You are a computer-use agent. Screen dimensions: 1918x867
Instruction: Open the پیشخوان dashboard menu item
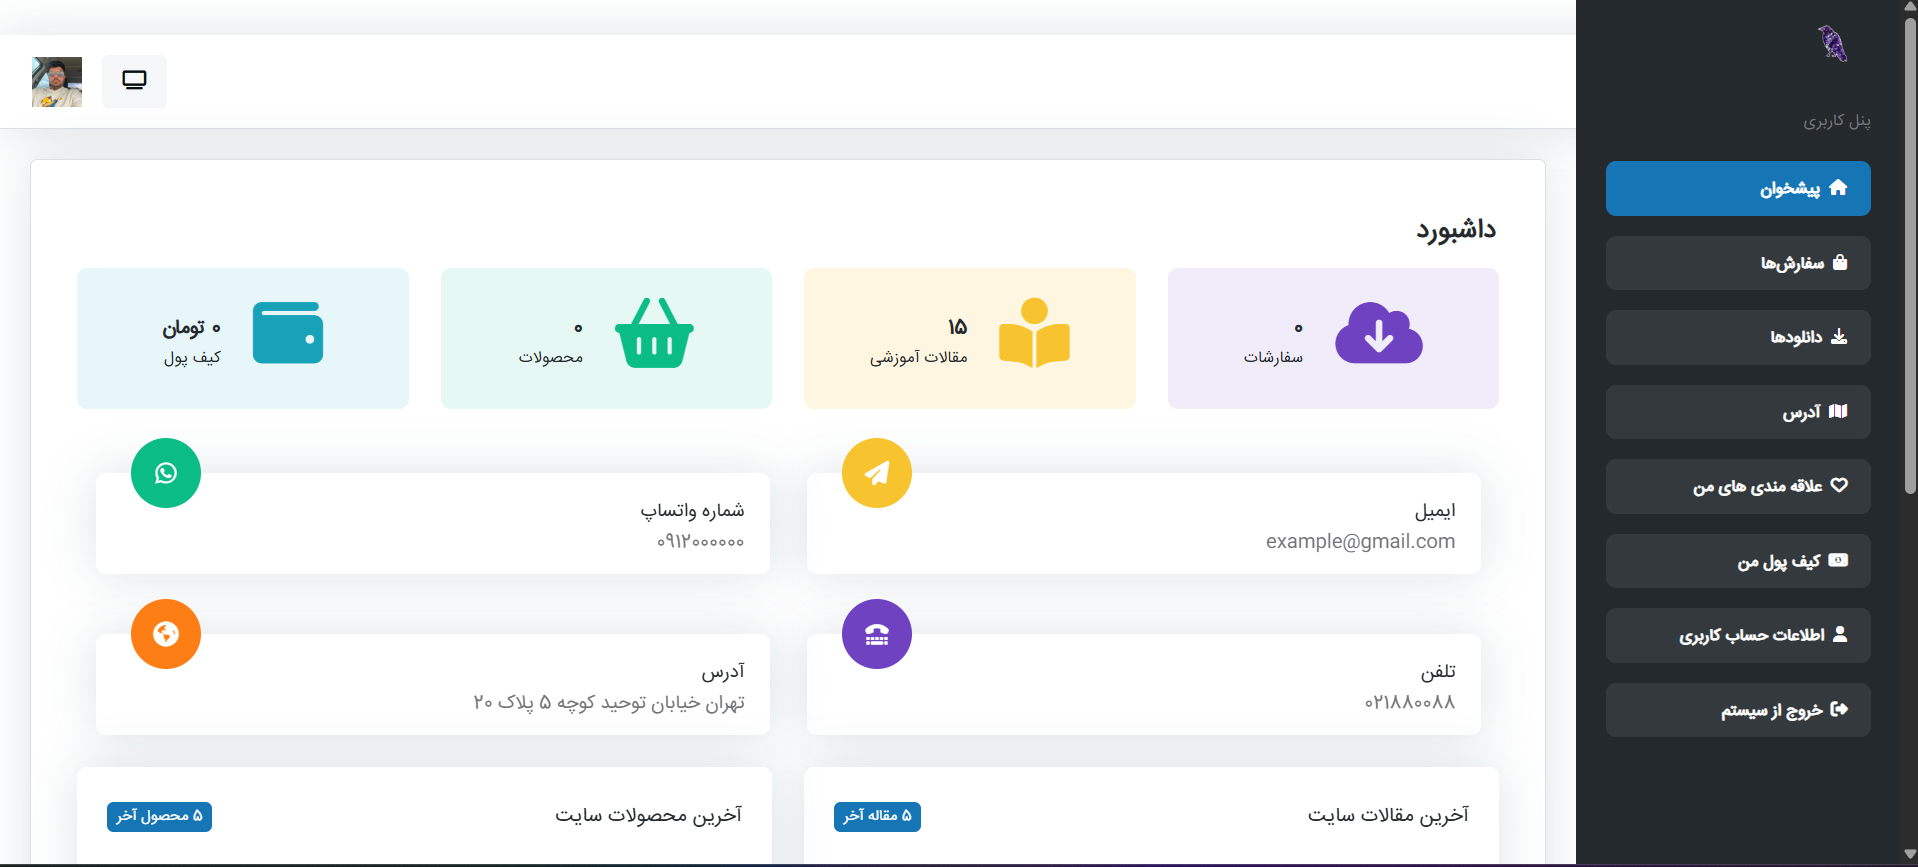[x=1737, y=189]
